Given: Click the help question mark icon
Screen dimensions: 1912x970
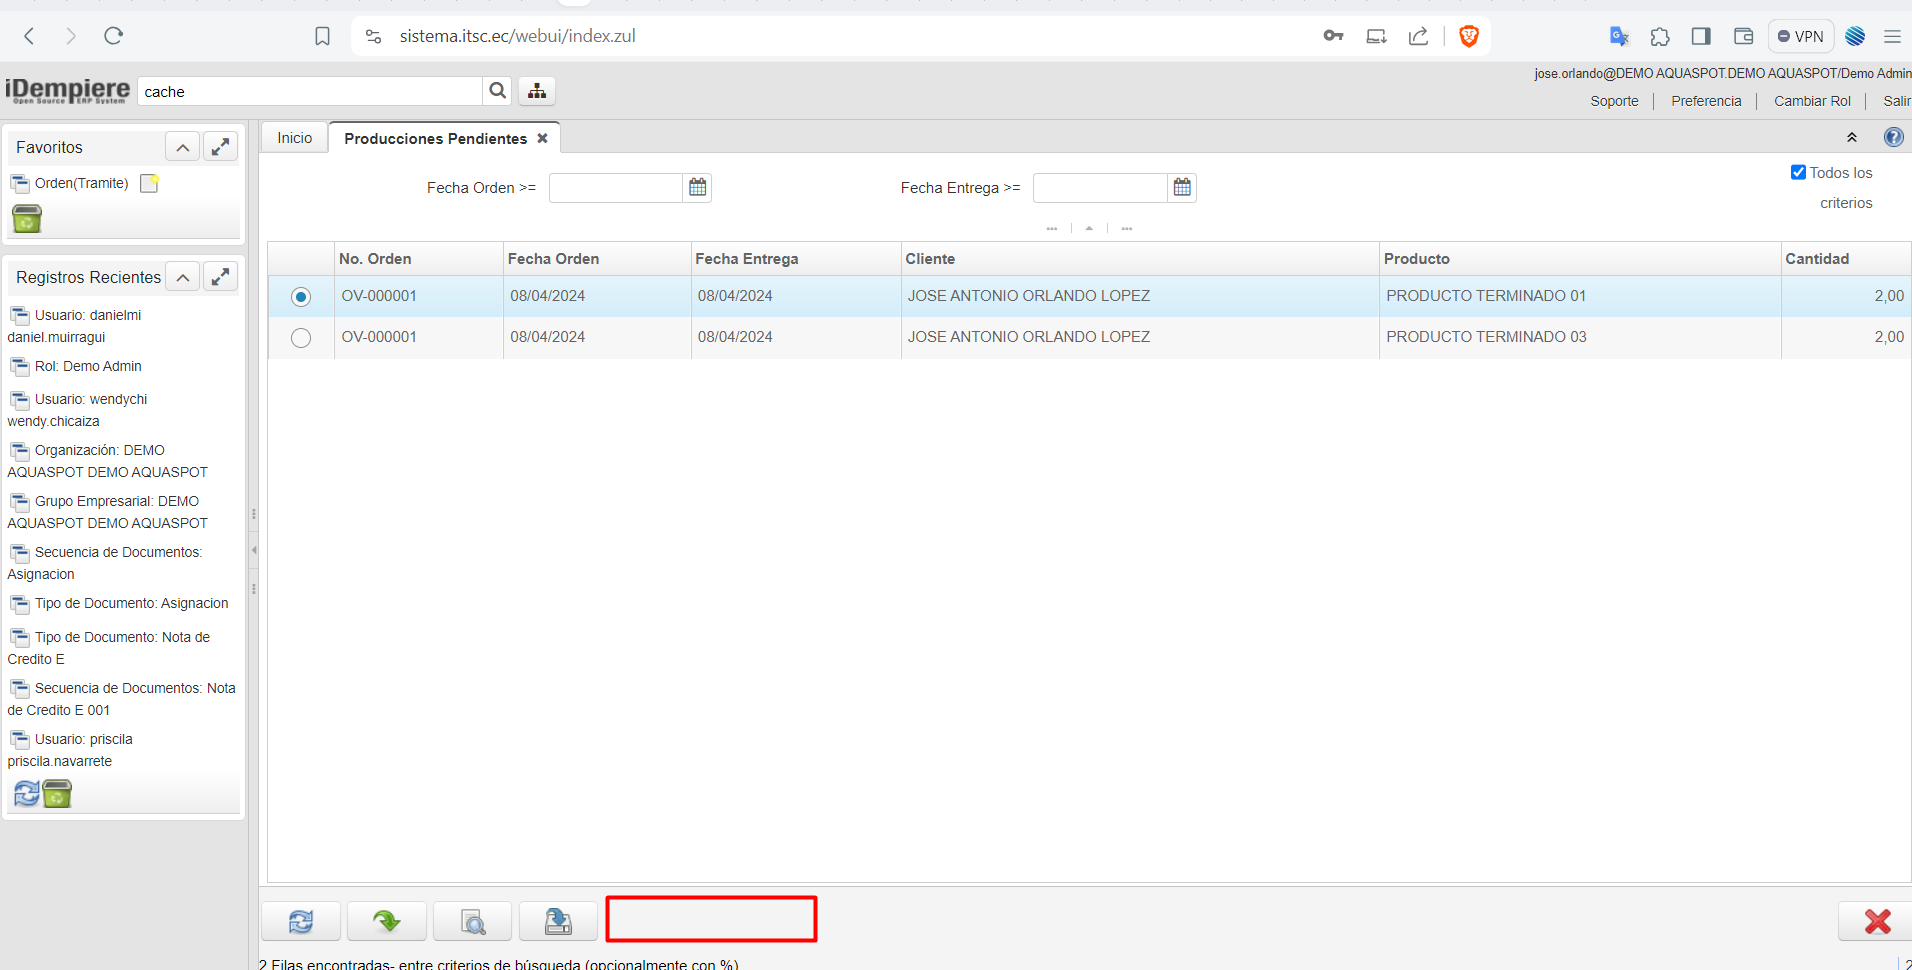Looking at the screenshot, I should point(1893,137).
